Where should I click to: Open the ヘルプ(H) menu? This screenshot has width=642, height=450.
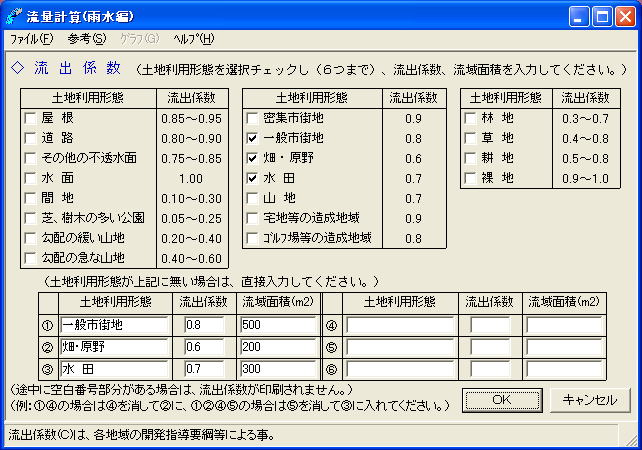coord(193,39)
